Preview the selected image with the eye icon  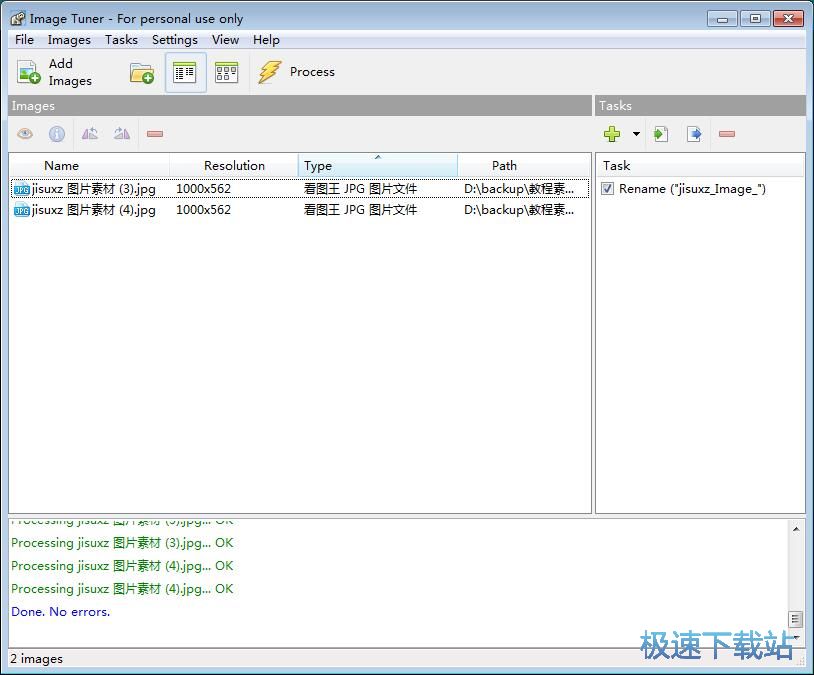pos(25,134)
